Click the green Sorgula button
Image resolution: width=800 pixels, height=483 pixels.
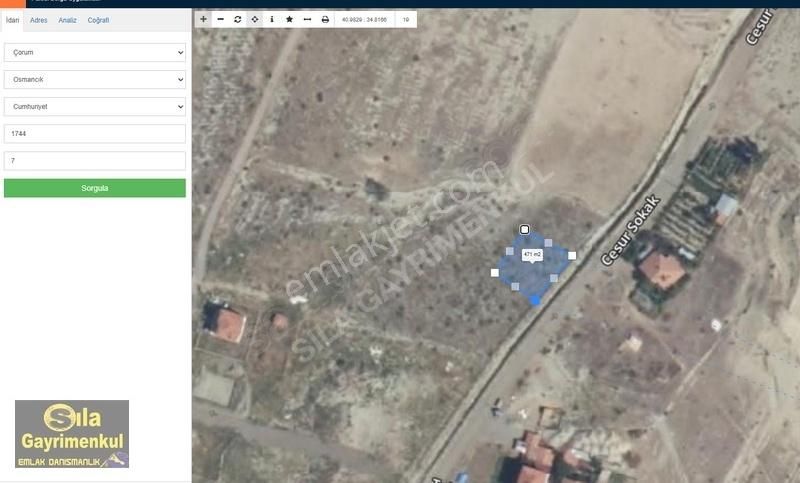pyautogui.click(x=95, y=188)
